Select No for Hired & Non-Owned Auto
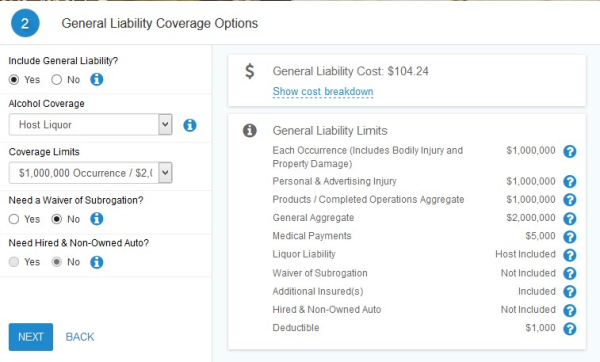Screen dimensions: 600x362 pyautogui.click(x=57, y=262)
